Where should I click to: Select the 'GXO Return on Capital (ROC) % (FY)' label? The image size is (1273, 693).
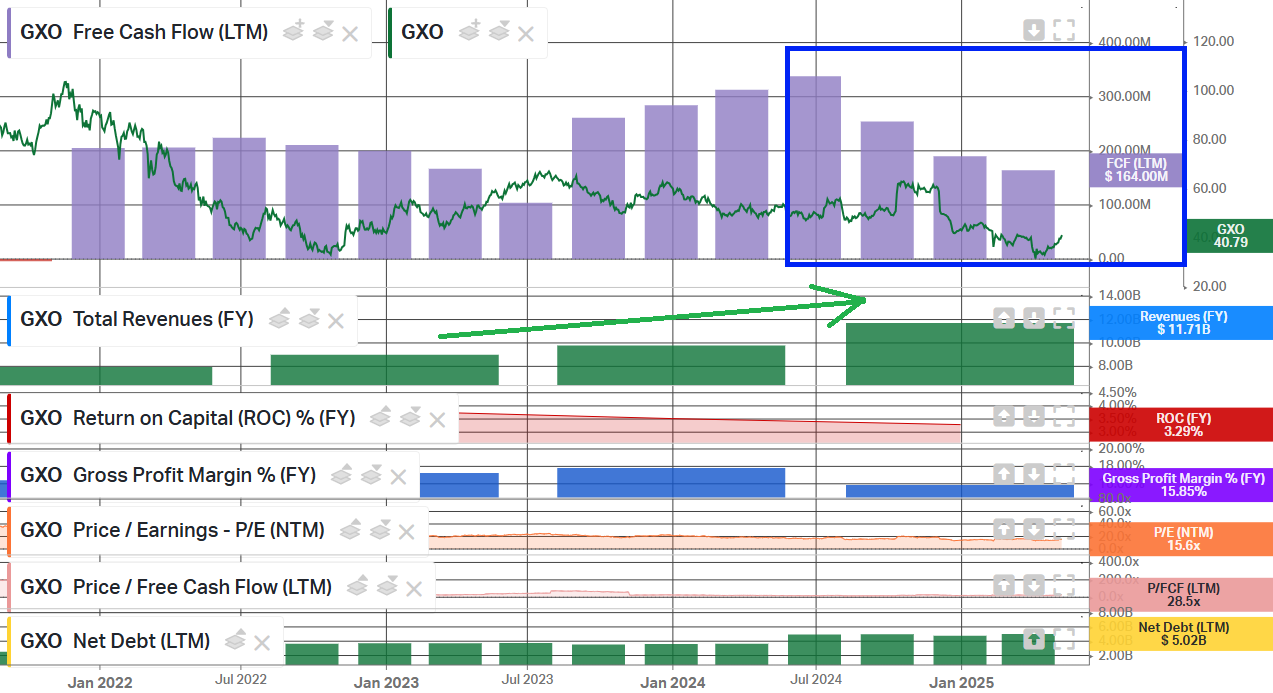(x=188, y=418)
